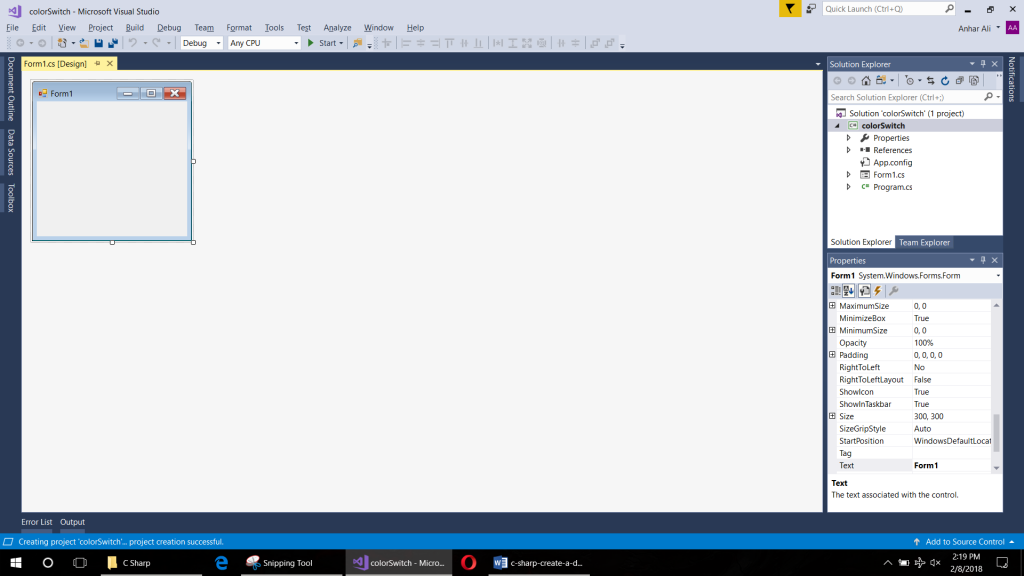Unpin the Solution Explorer panel
1024x576 pixels.
click(983, 64)
